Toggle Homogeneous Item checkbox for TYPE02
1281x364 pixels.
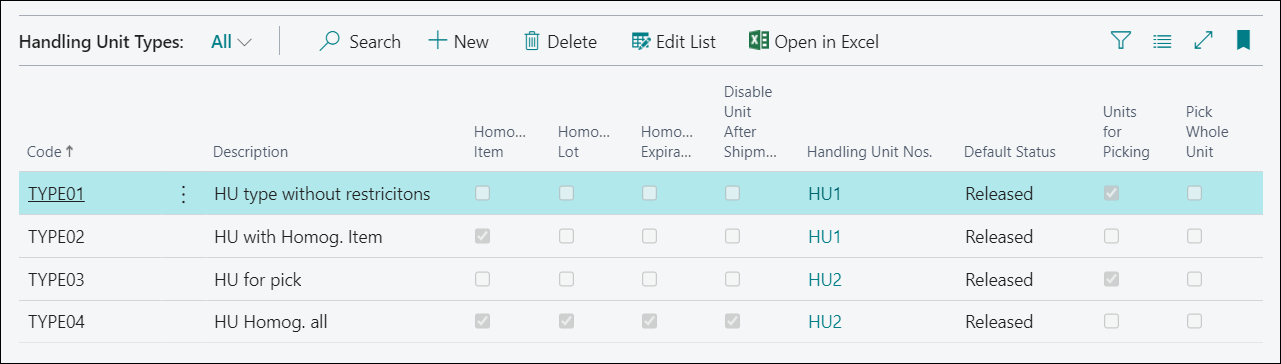click(x=483, y=237)
